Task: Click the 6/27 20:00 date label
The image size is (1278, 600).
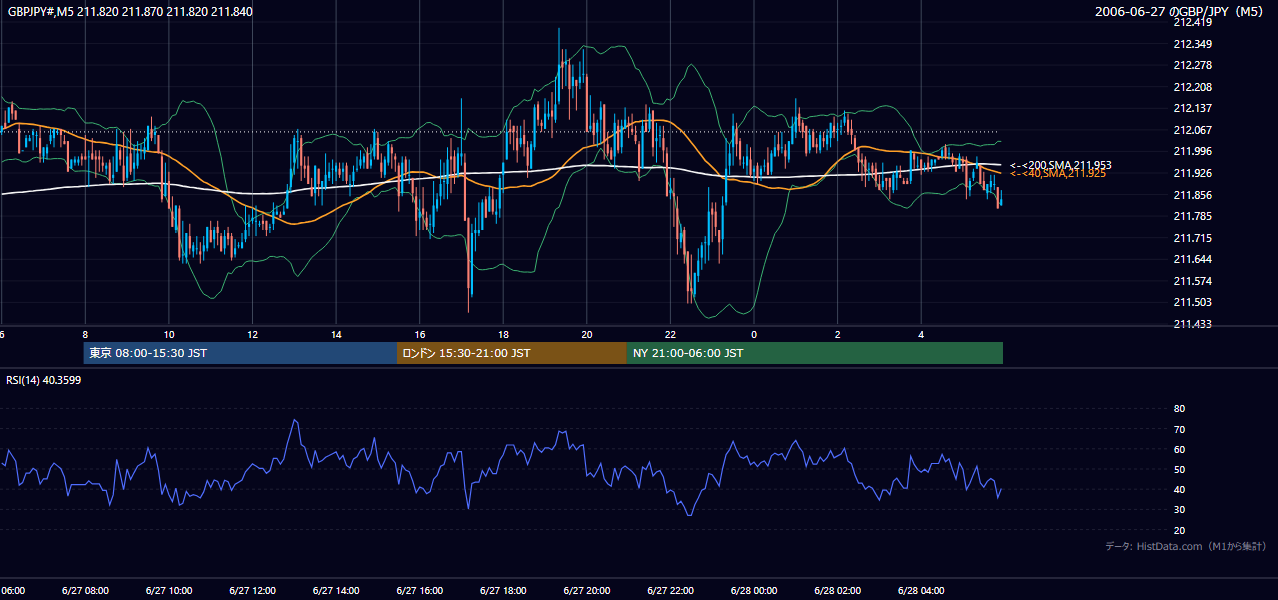Action: [587, 591]
